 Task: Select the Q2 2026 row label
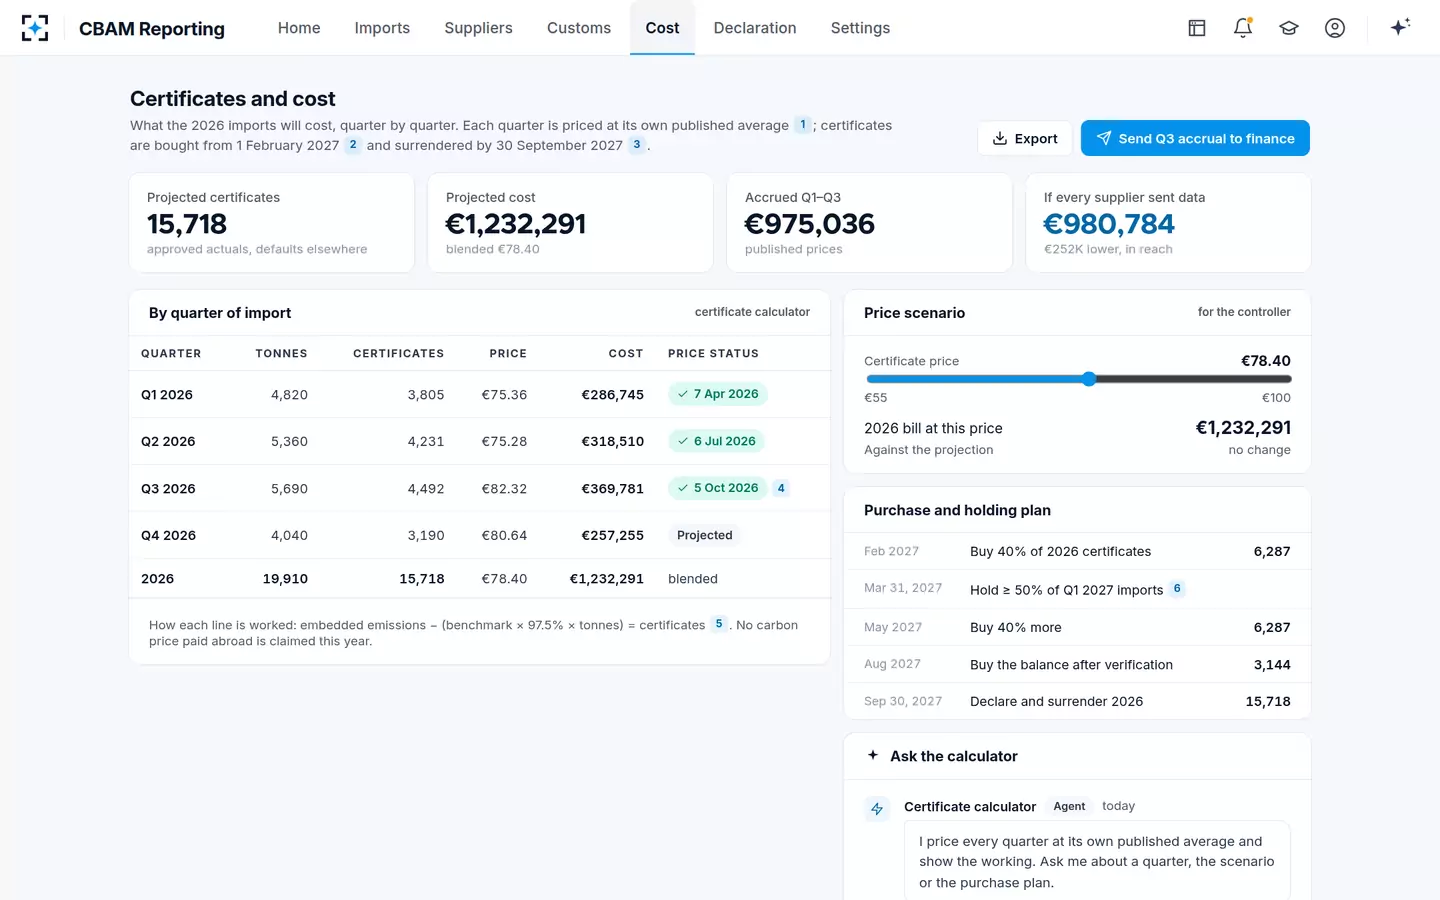[168, 441]
